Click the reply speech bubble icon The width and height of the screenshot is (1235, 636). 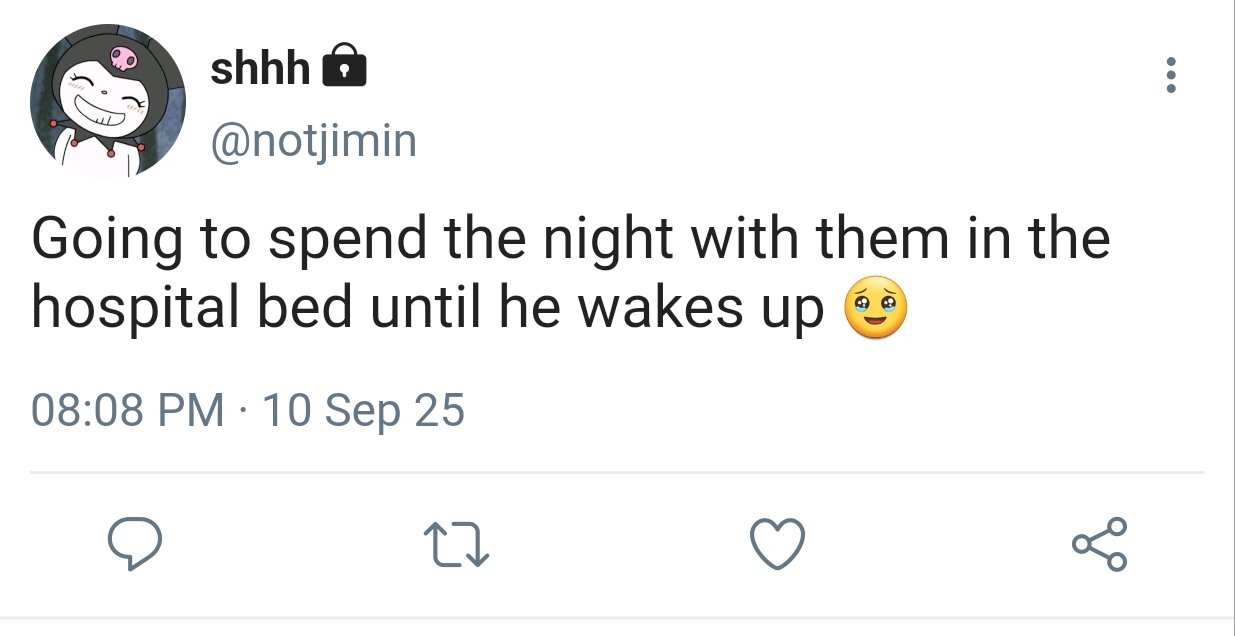(x=134, y=545)
